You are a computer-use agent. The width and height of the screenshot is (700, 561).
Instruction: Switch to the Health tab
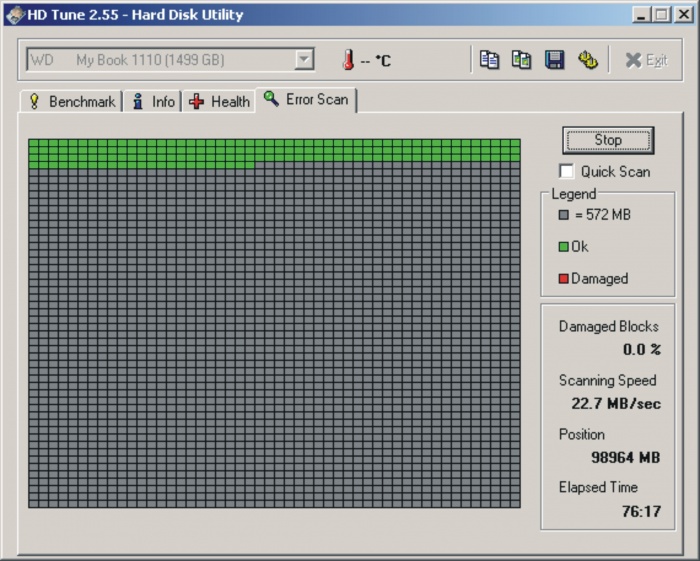pos(219,102)
